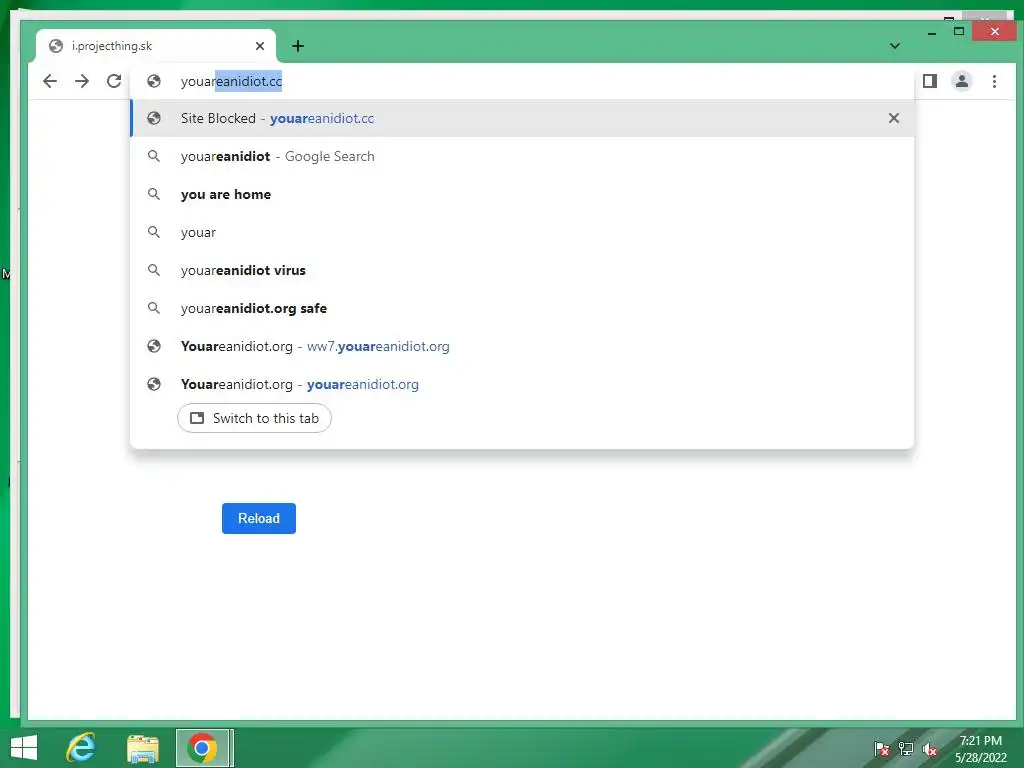Image resolution: width=1024 pixels, height=768 pixels.
Task: Open the clock showing 7:21 PM
Action: coord(980,748)
